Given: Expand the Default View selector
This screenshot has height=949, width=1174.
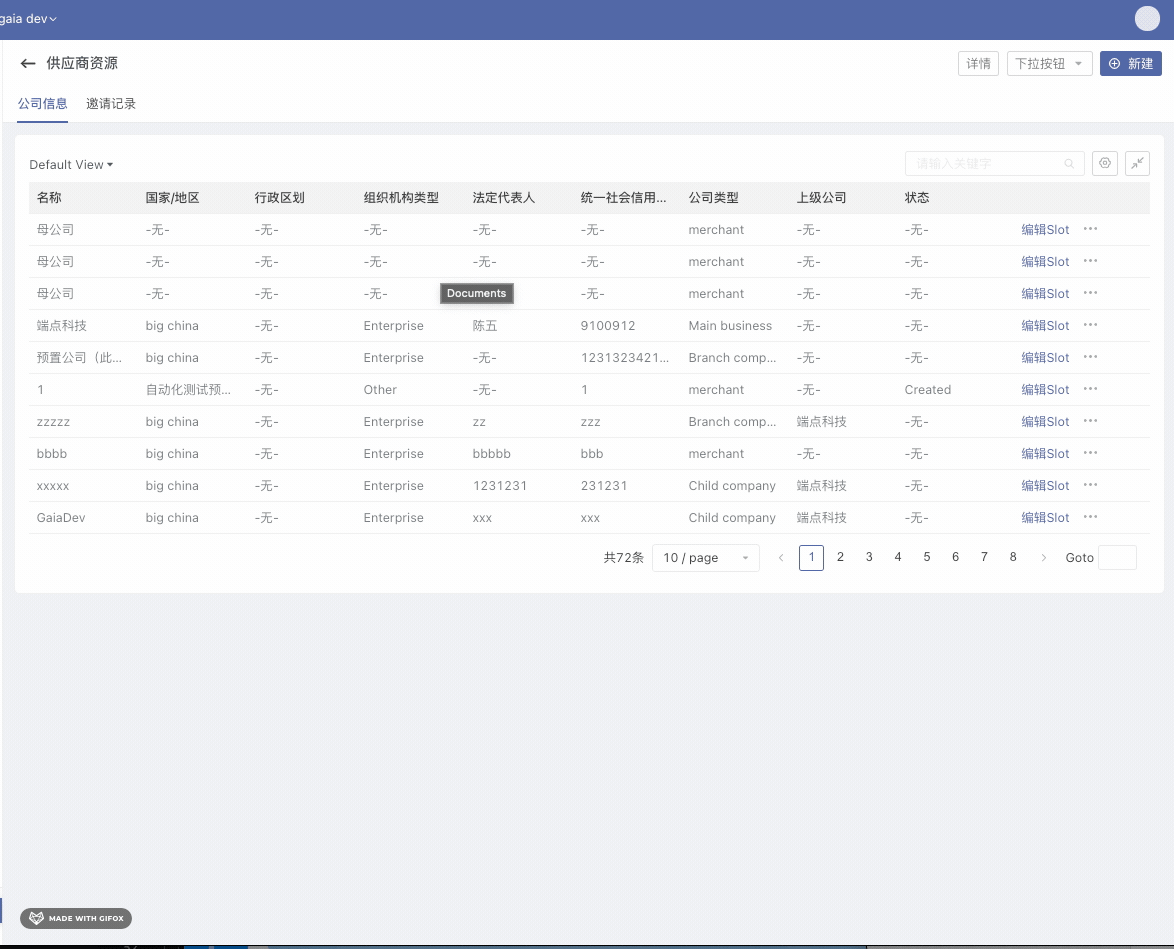Looking at the screenshot, I should [x=71, y=165].
